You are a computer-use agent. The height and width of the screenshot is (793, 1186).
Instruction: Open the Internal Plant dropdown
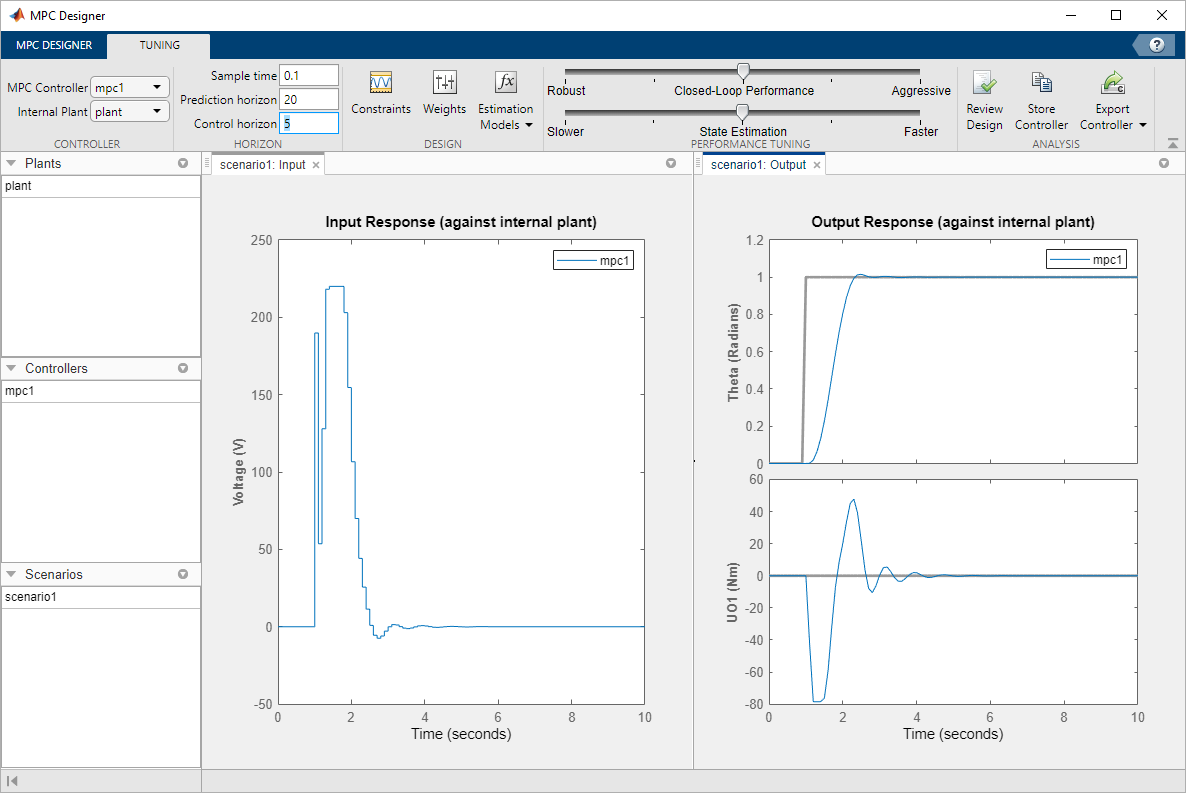click(x=129, y=112)
